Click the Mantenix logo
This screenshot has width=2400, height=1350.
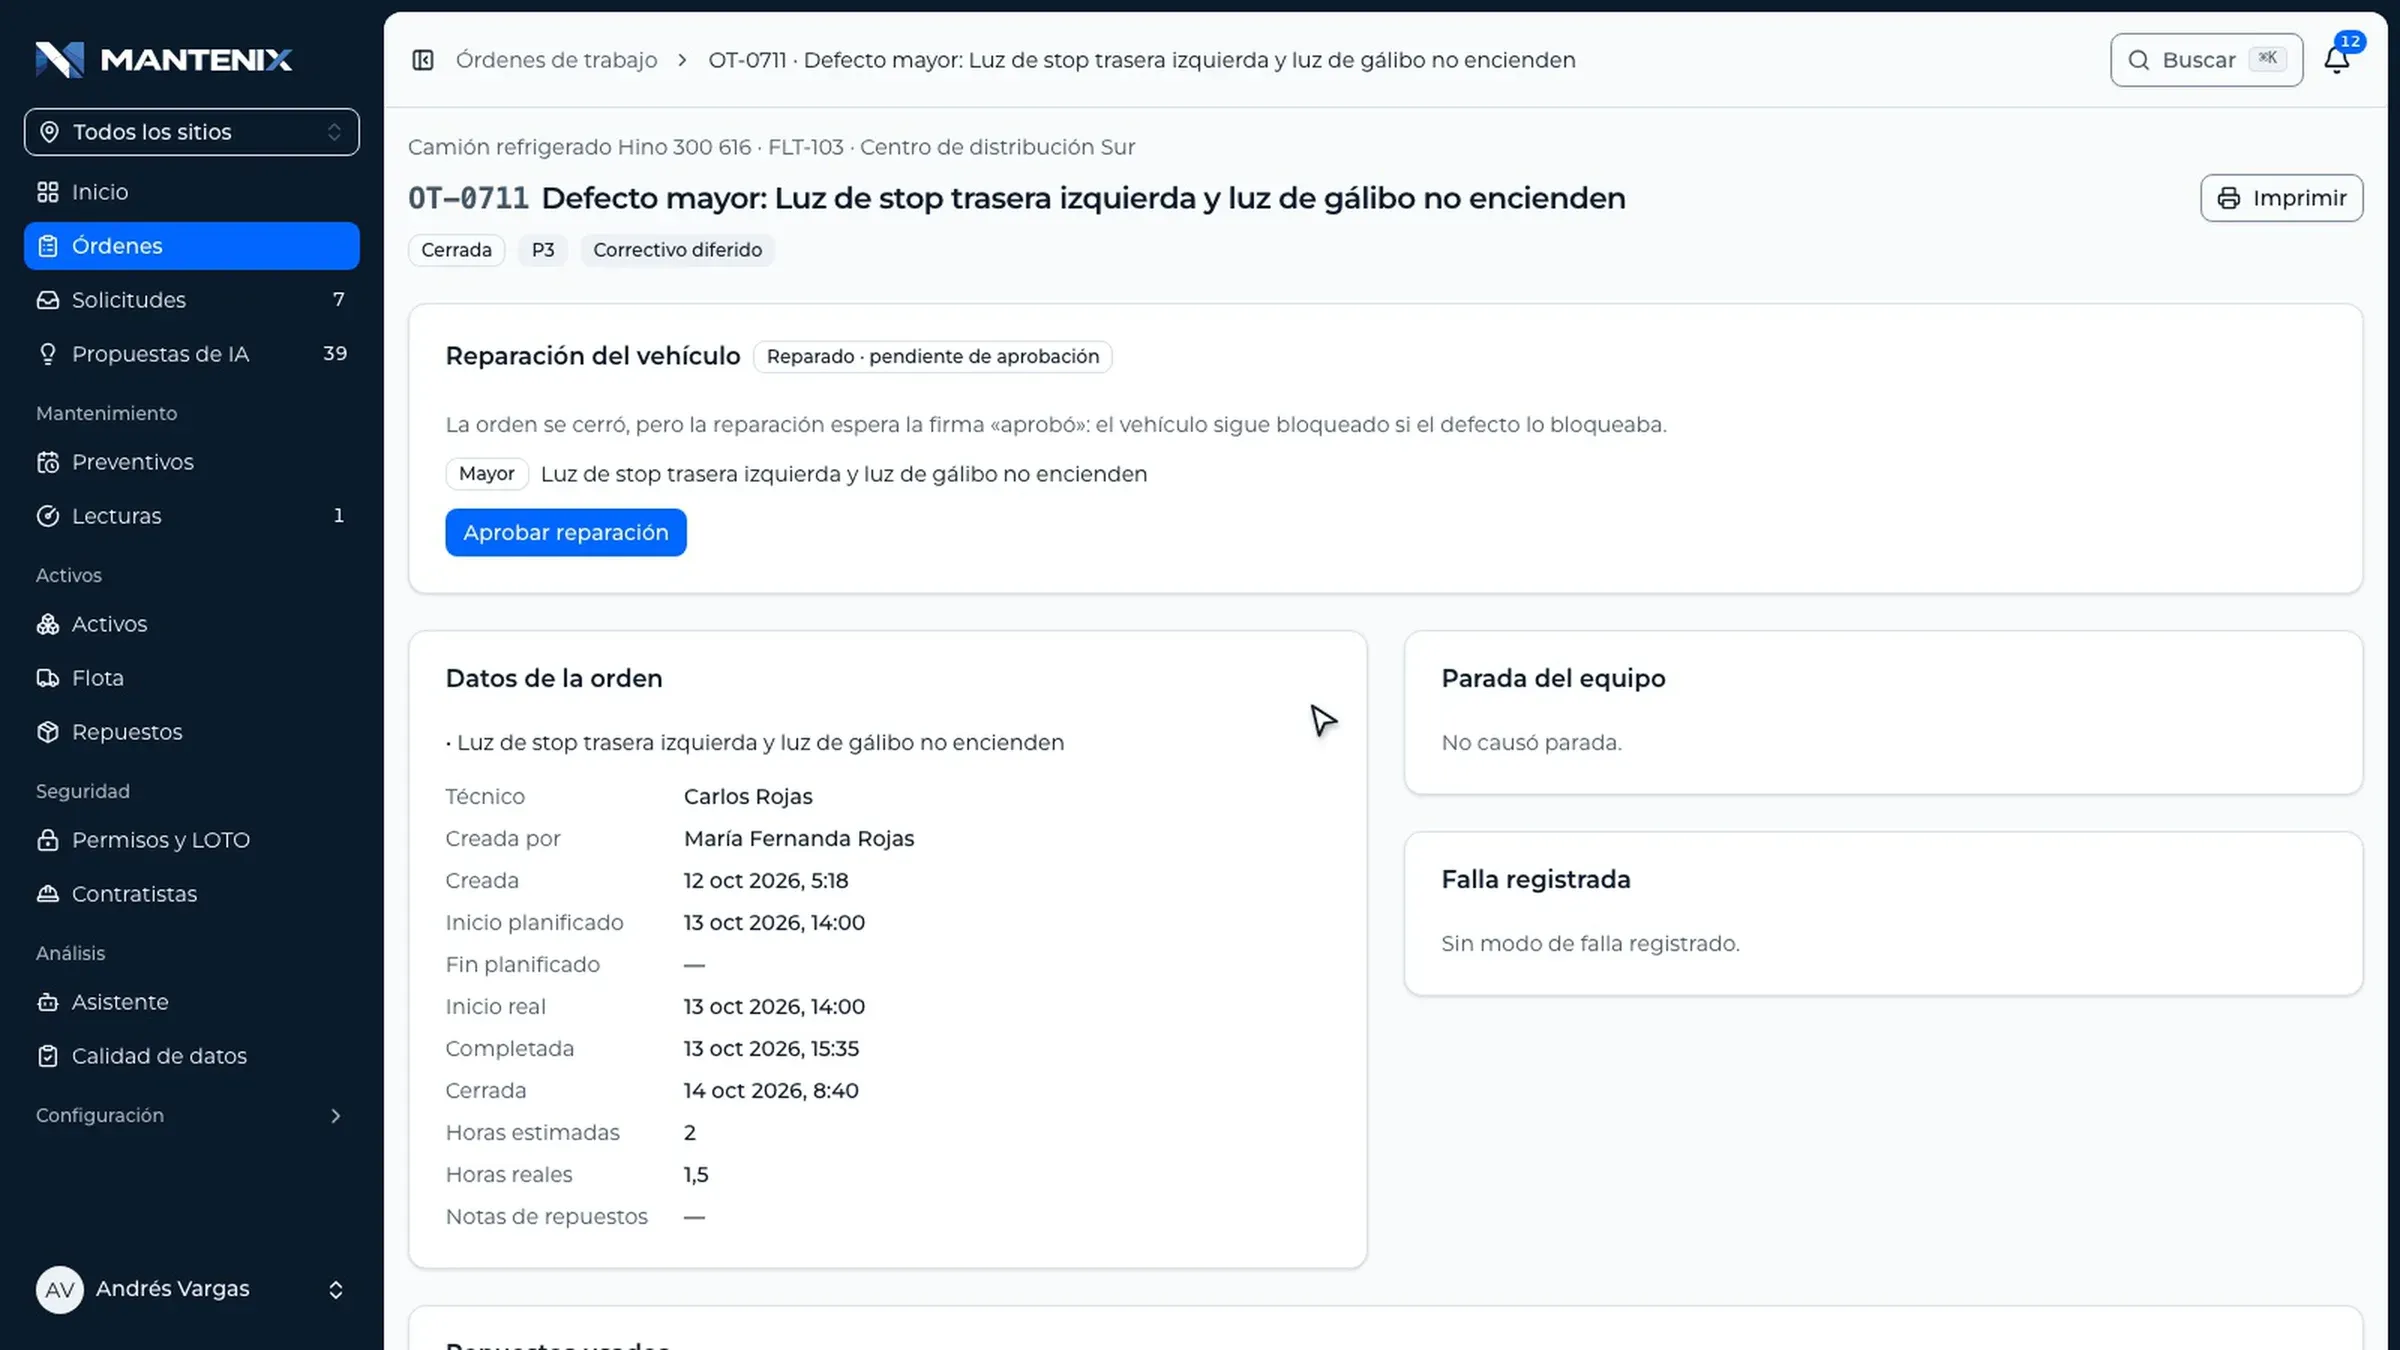pyautogui.click(x=164, y=60)
